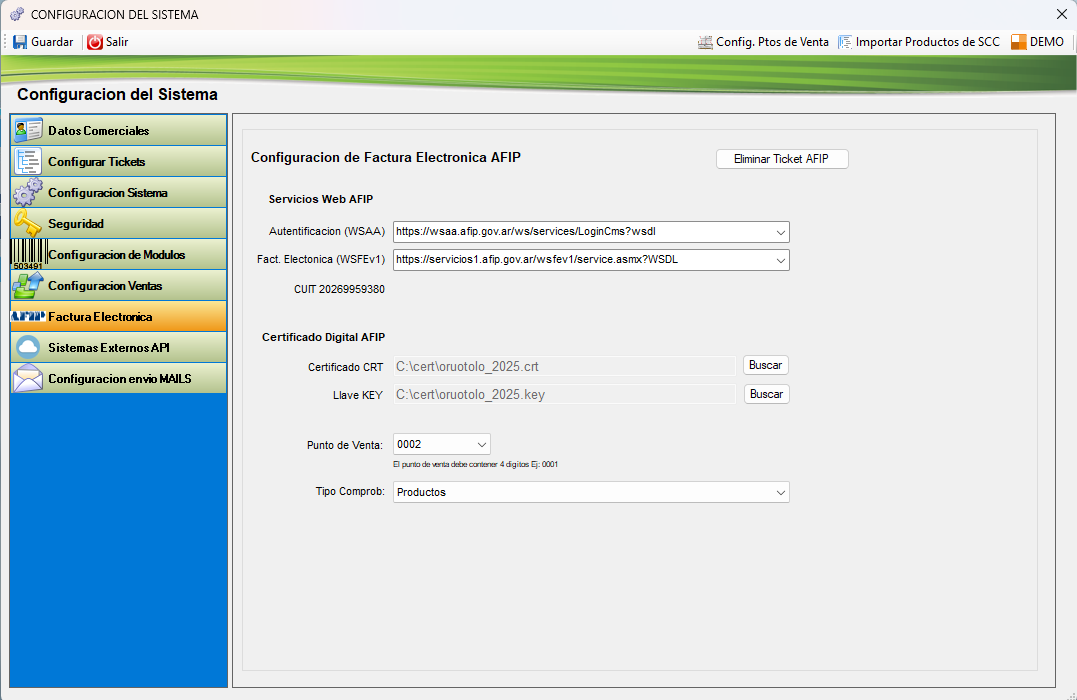Click the red Salir power icon
This screenshot has width=1077, height=700.
click(x=95, y=42)
